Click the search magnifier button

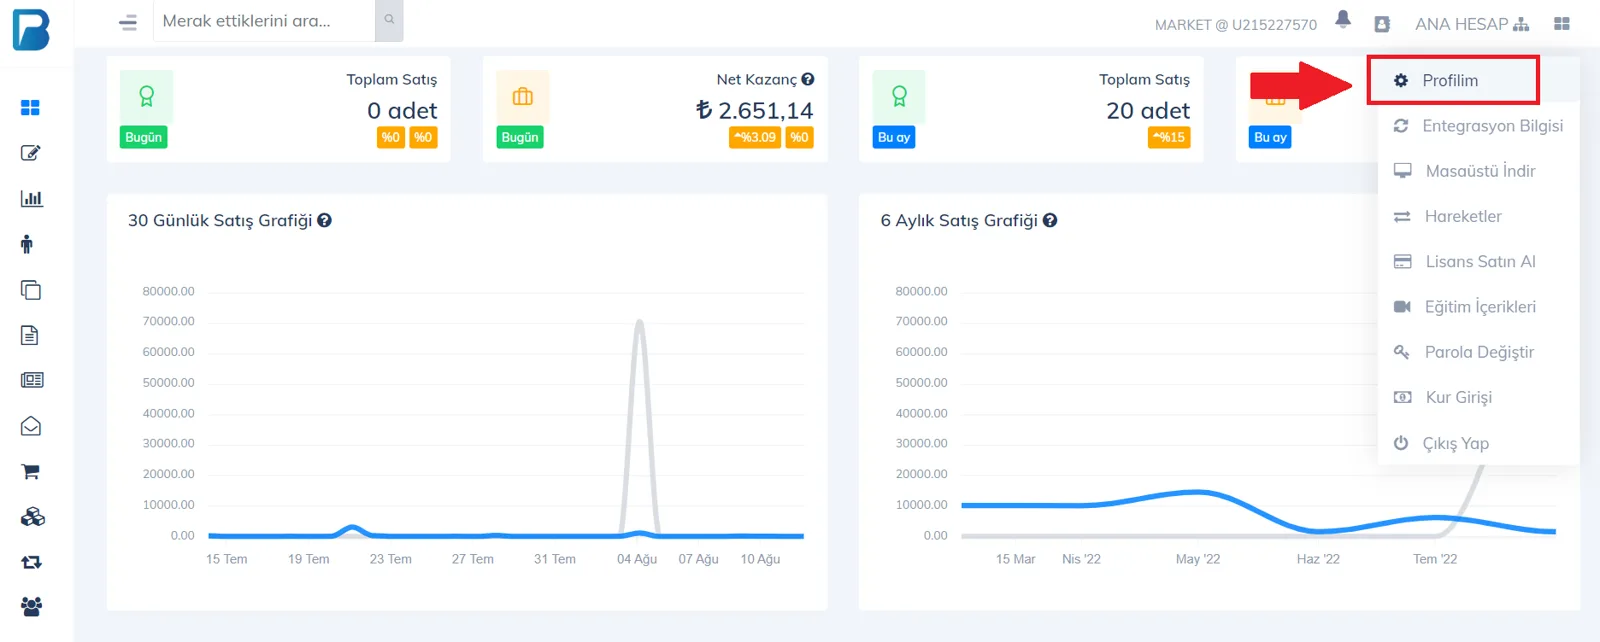point(389,20)
